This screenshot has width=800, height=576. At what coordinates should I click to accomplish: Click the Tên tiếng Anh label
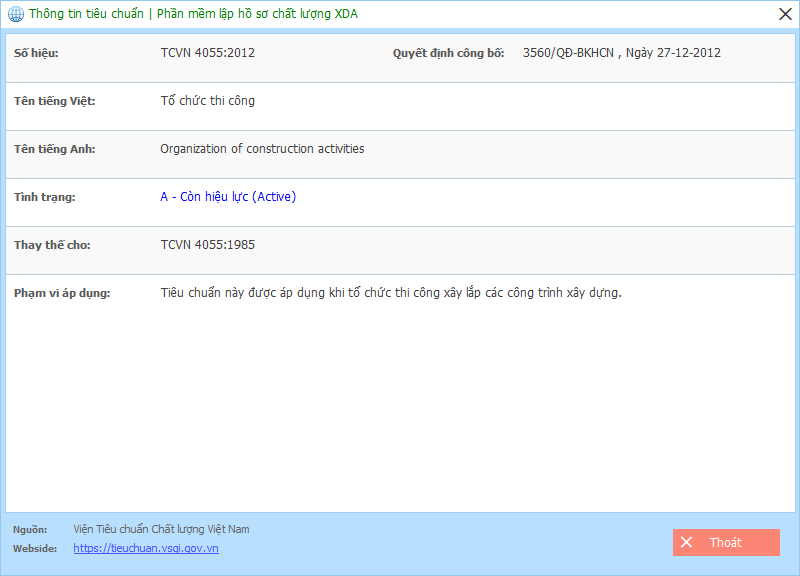point(55,149)
